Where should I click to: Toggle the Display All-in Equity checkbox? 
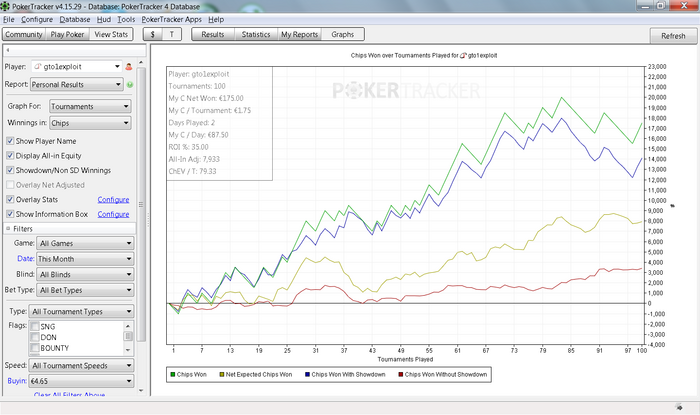point(10,156)
